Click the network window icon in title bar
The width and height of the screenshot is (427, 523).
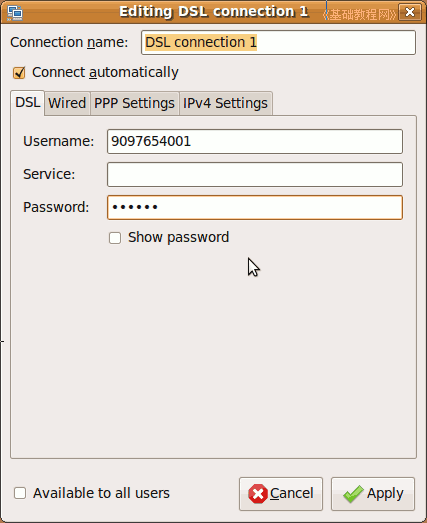[15, 12]
